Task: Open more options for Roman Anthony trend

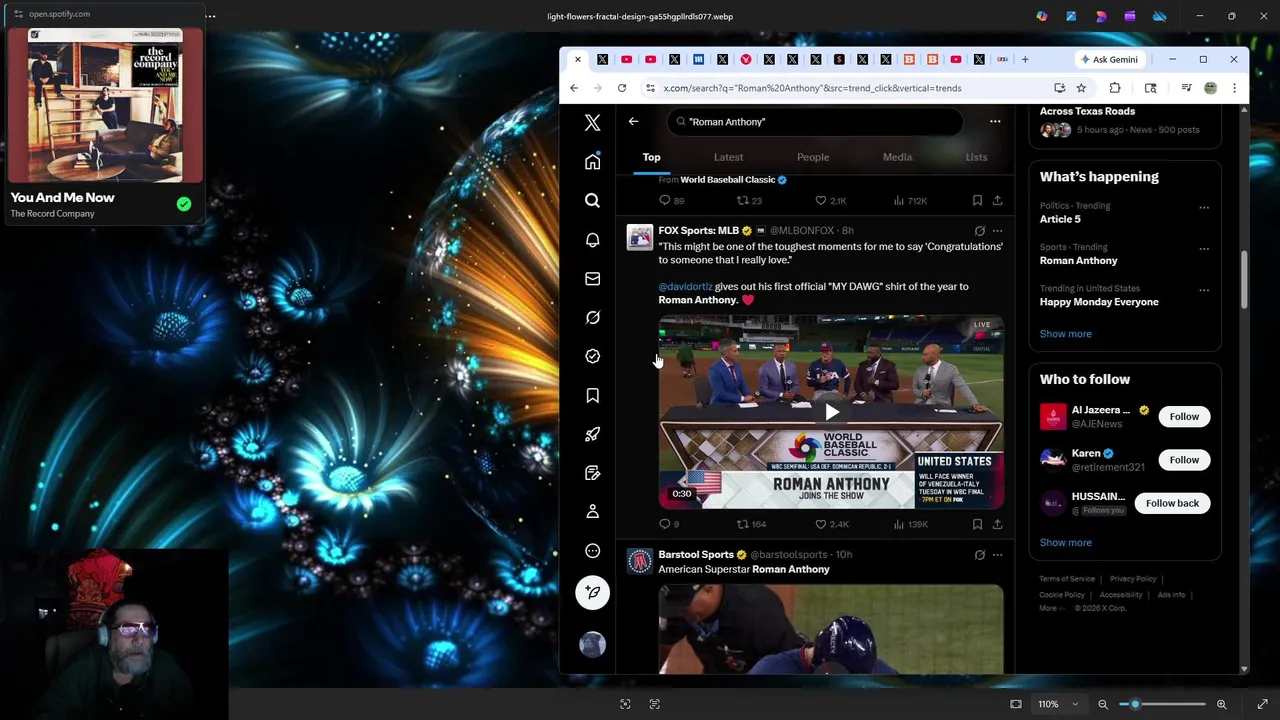Action: coord(1204,249)
